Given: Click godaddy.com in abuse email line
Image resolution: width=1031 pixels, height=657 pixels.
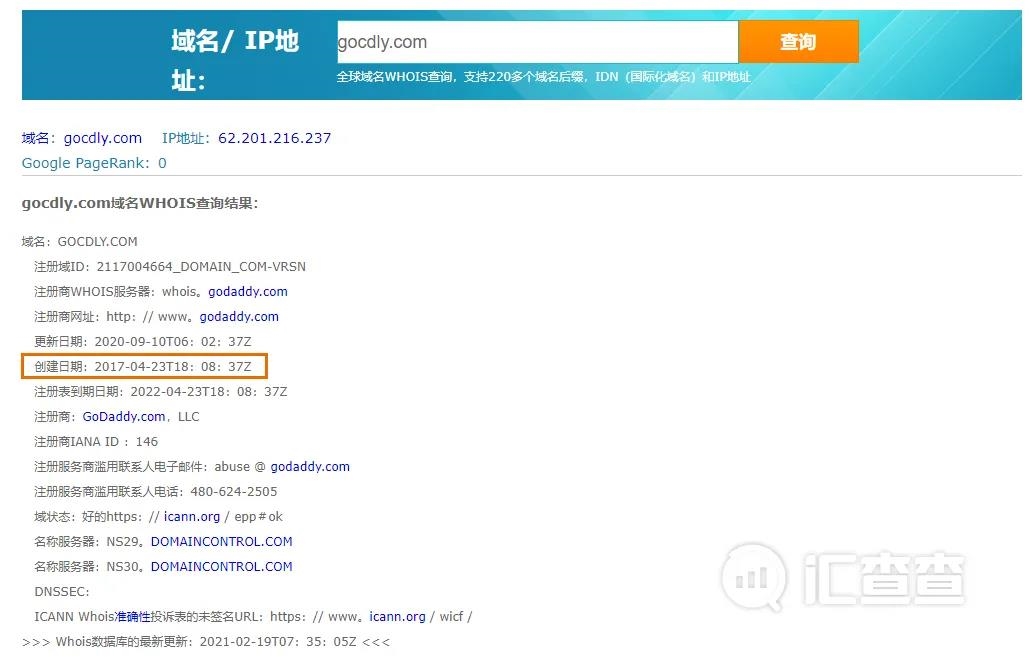Looking at the screenshot, I should click(310, 466).
